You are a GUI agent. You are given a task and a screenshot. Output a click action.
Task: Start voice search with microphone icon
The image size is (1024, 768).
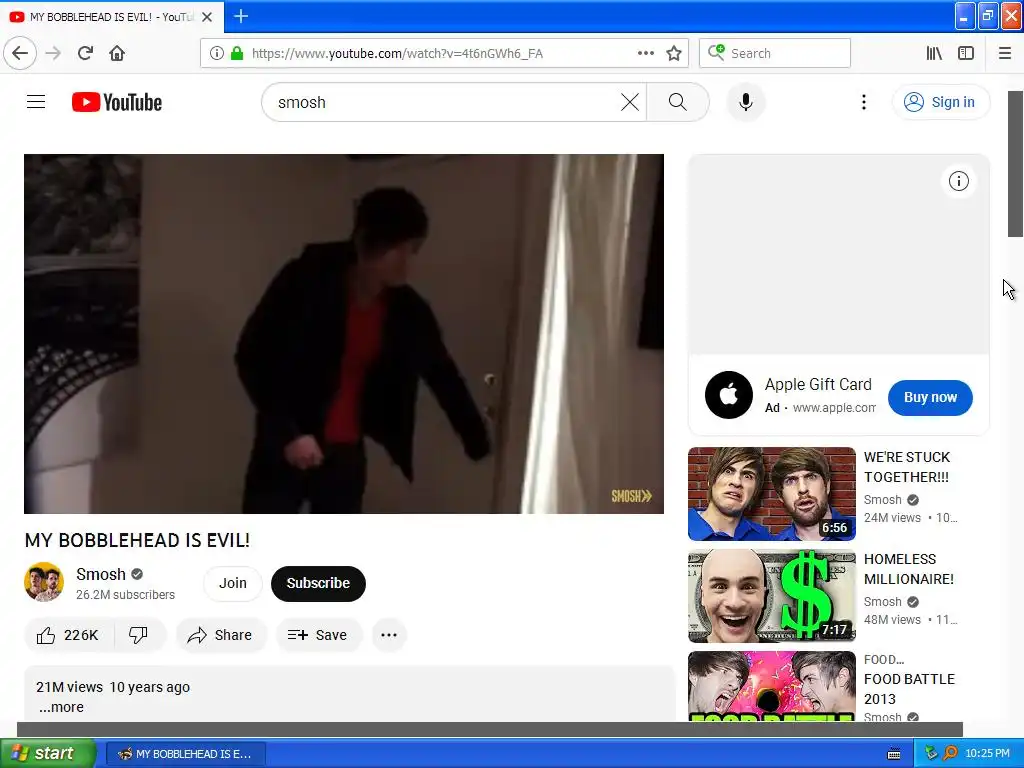(x=746, y=102)
